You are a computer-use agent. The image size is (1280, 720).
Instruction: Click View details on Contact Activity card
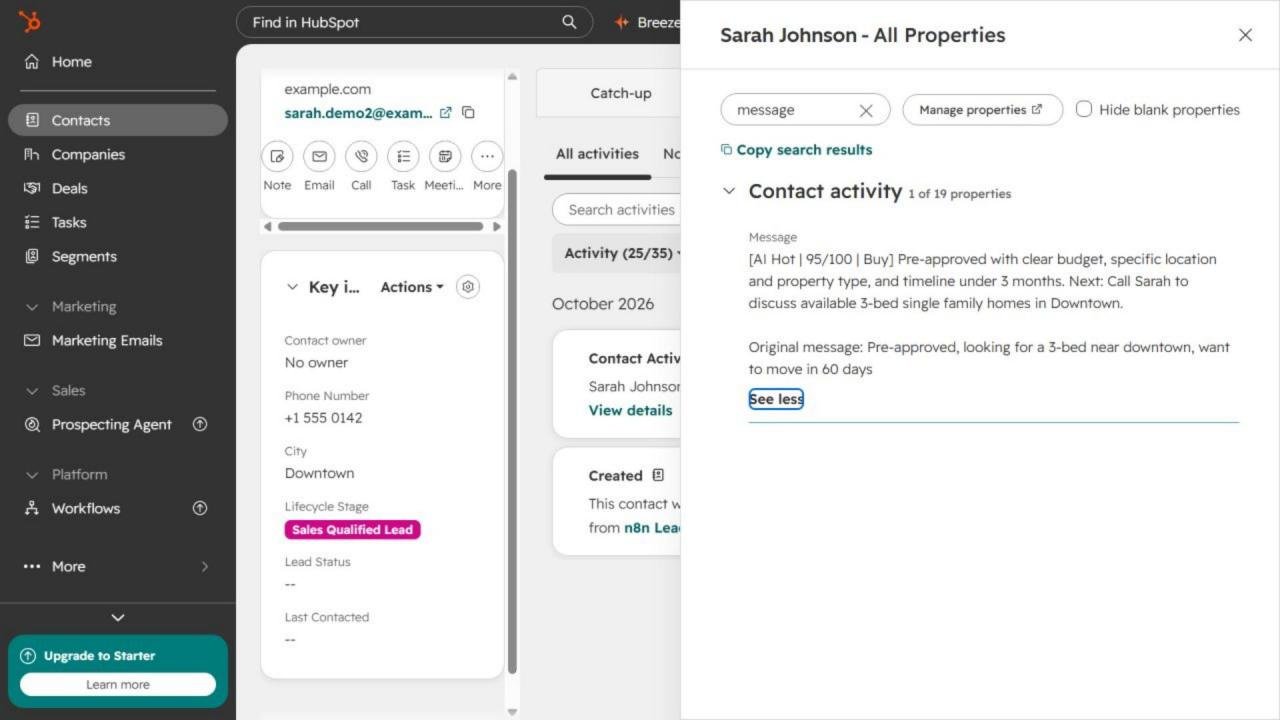[x=630, y=410]
